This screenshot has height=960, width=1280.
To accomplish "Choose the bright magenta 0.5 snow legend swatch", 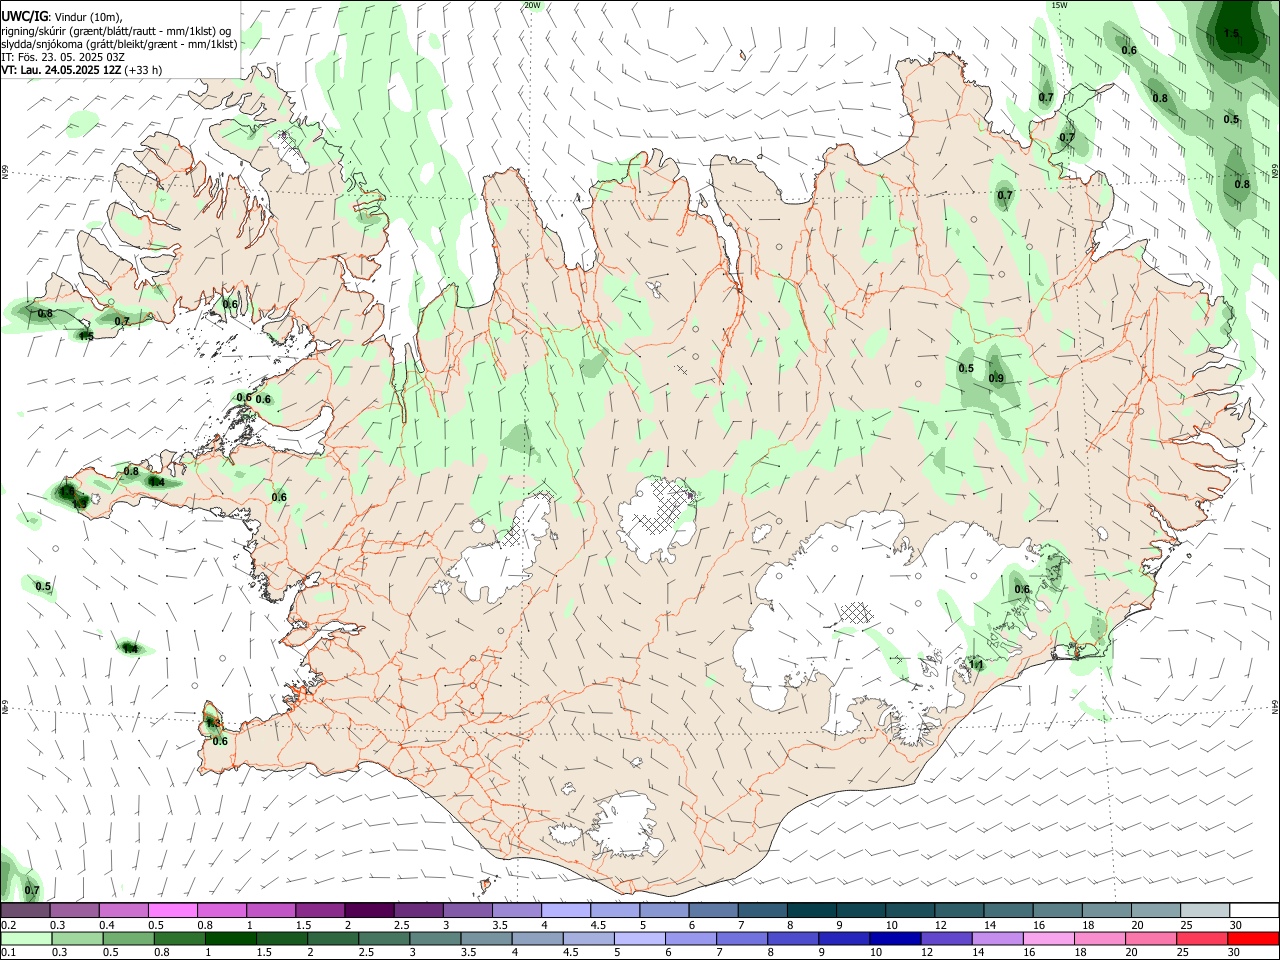I will [172, 911].
